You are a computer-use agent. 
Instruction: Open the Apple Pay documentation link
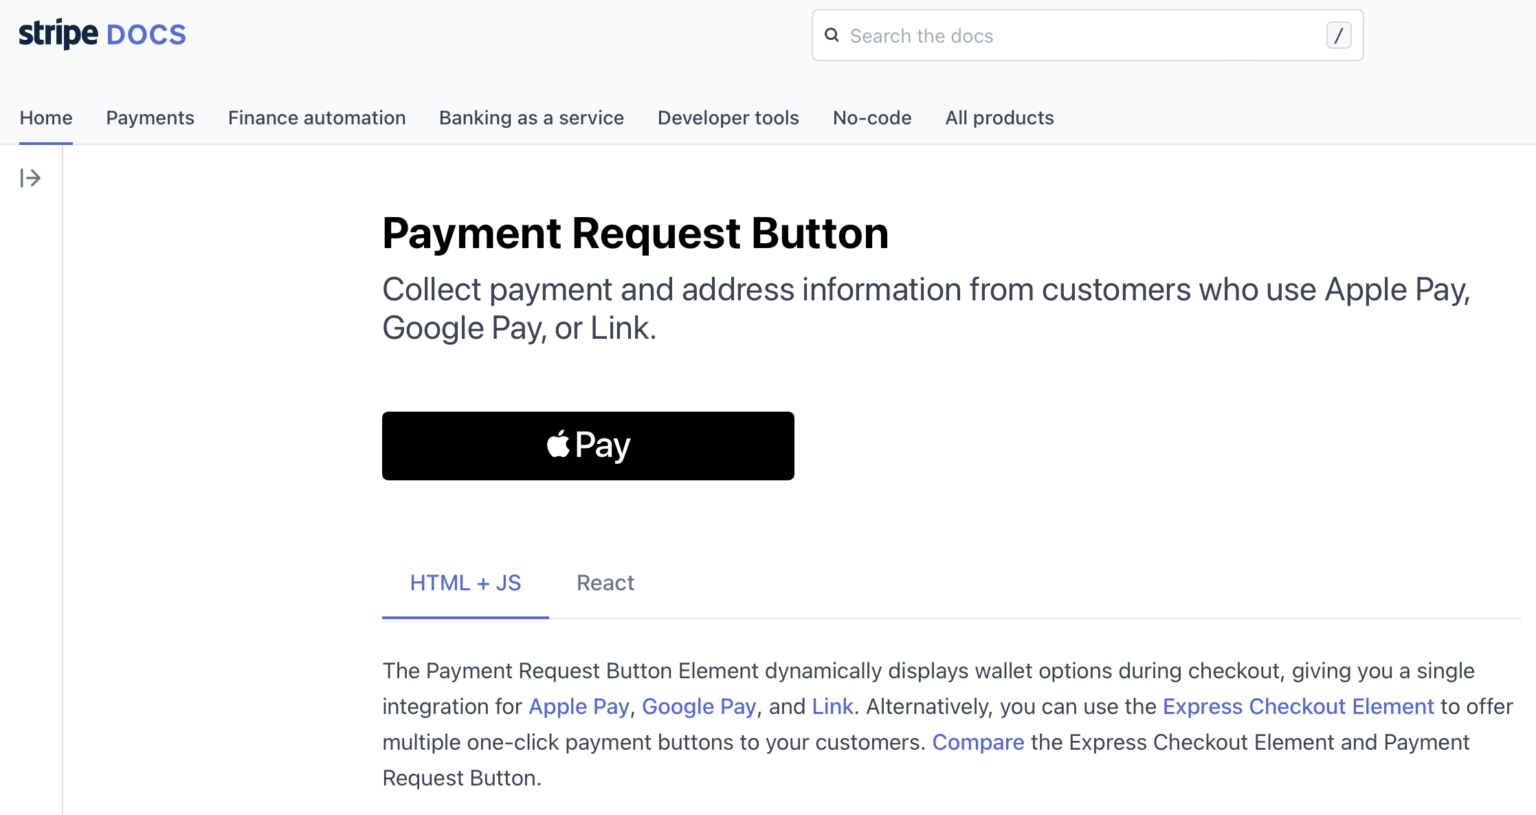point(579,707)
